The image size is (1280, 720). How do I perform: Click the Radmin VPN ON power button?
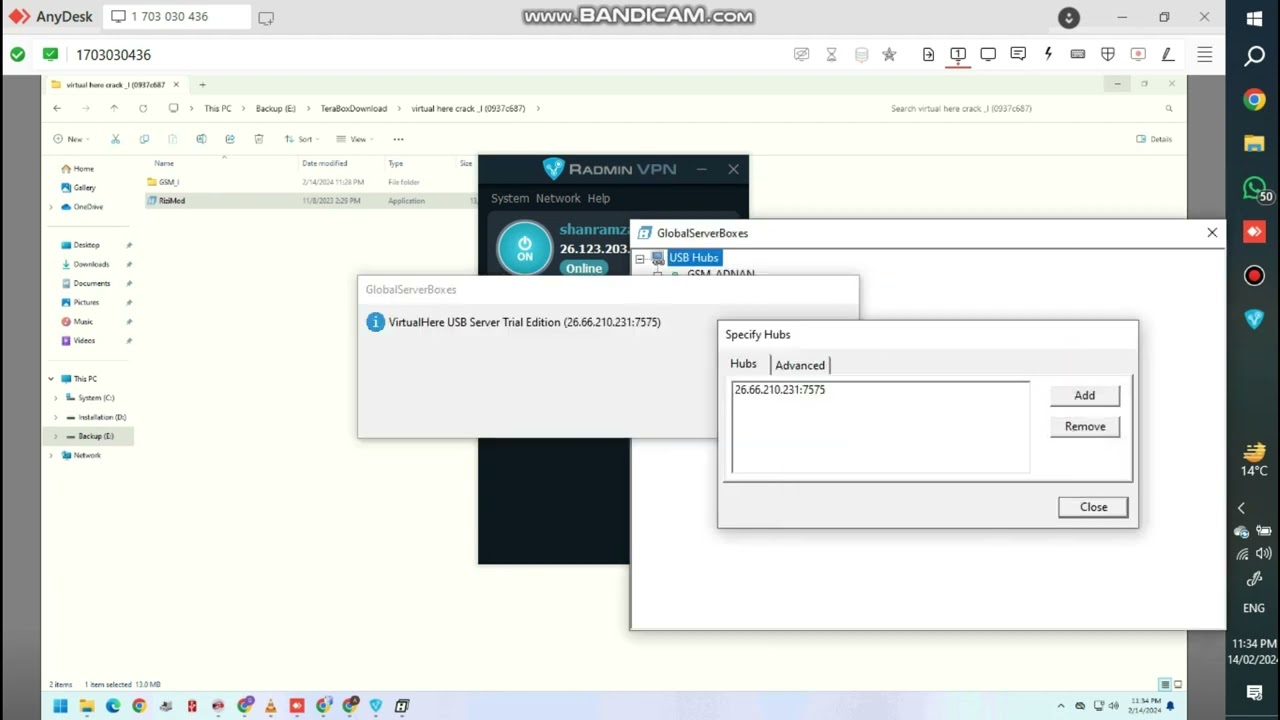[x=525, y=249]
